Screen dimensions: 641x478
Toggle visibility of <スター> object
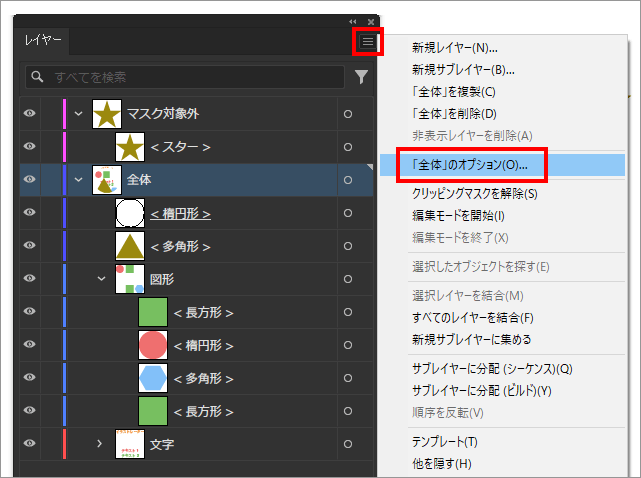[x=29, y=146]
